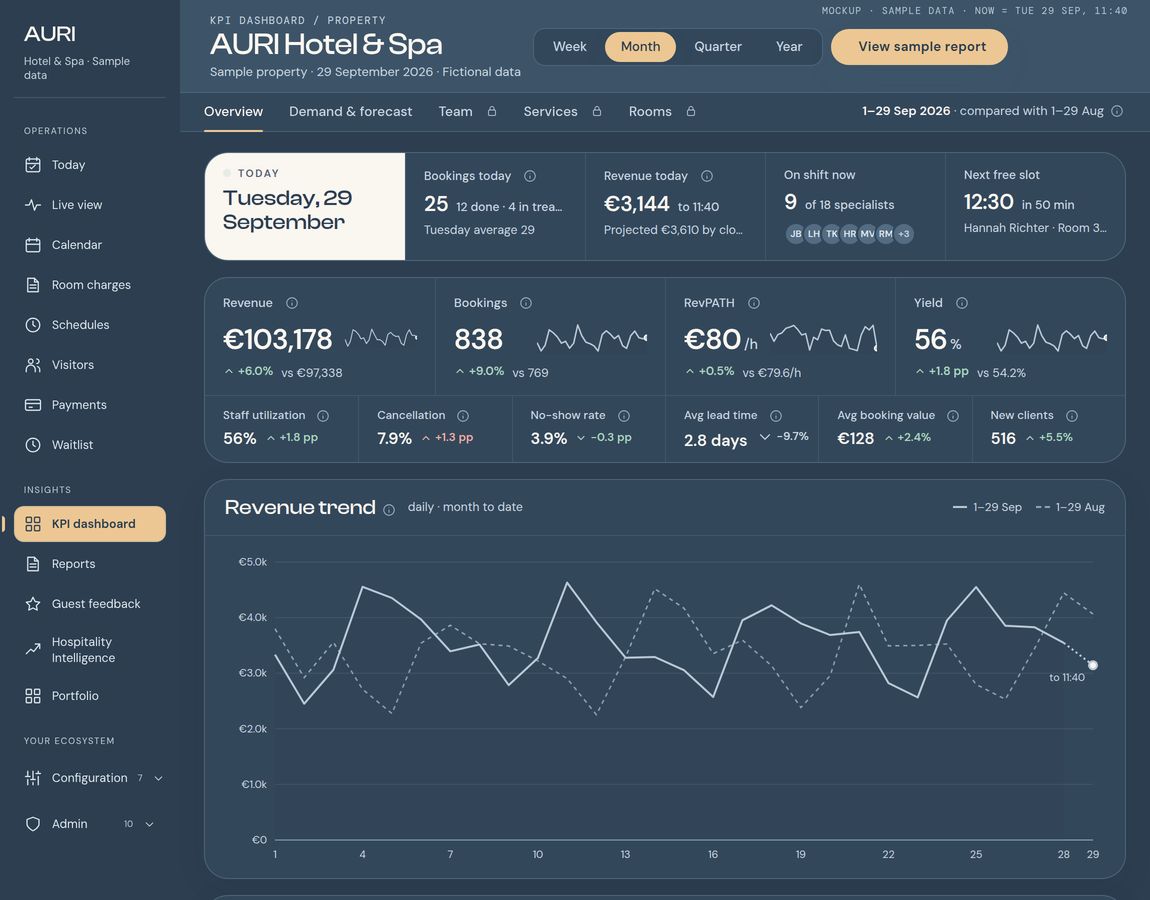Viewport: 1150px width, 900px height.
Task: Click info icon next to Revenue trend title
Action: tap(389, 510)
